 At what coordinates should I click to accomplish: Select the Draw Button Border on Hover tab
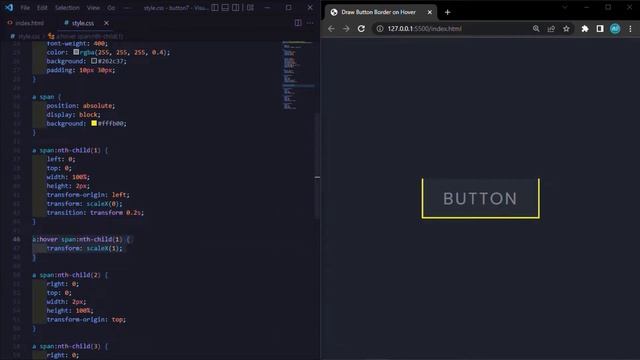click(381, 12)
